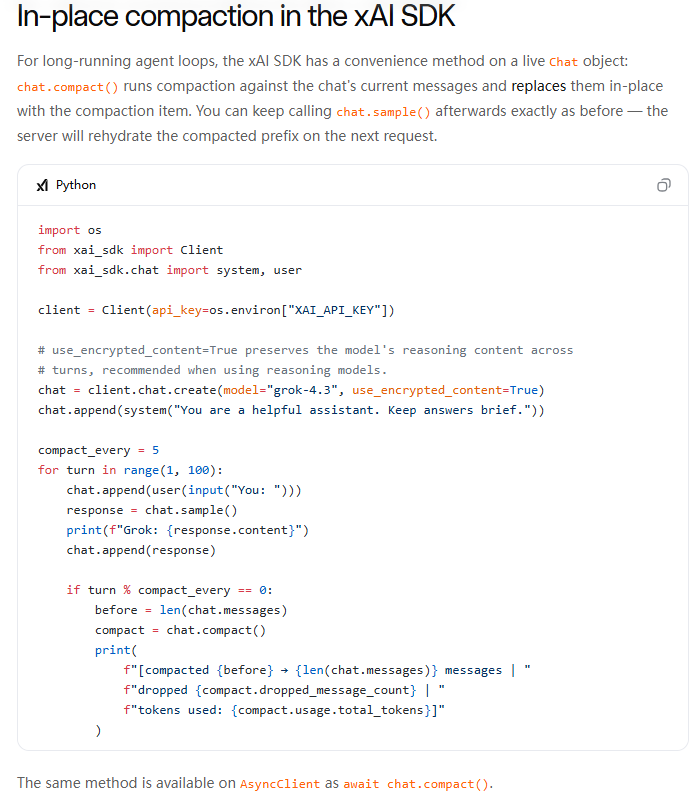The image size is (693, 796).
Task: Click the 'import os' code line
Action: [x=70, y=230]
